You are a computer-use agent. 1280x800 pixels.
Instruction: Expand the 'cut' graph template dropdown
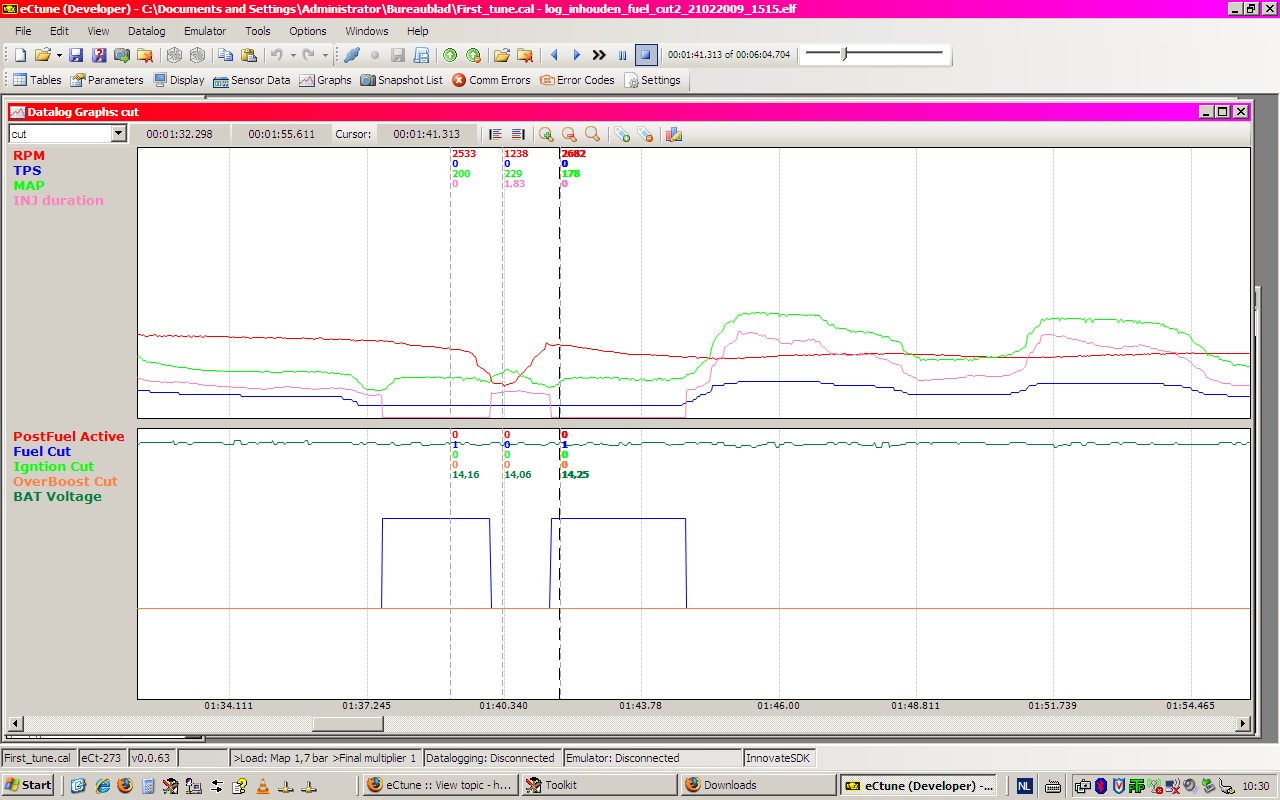click(118, 133)
